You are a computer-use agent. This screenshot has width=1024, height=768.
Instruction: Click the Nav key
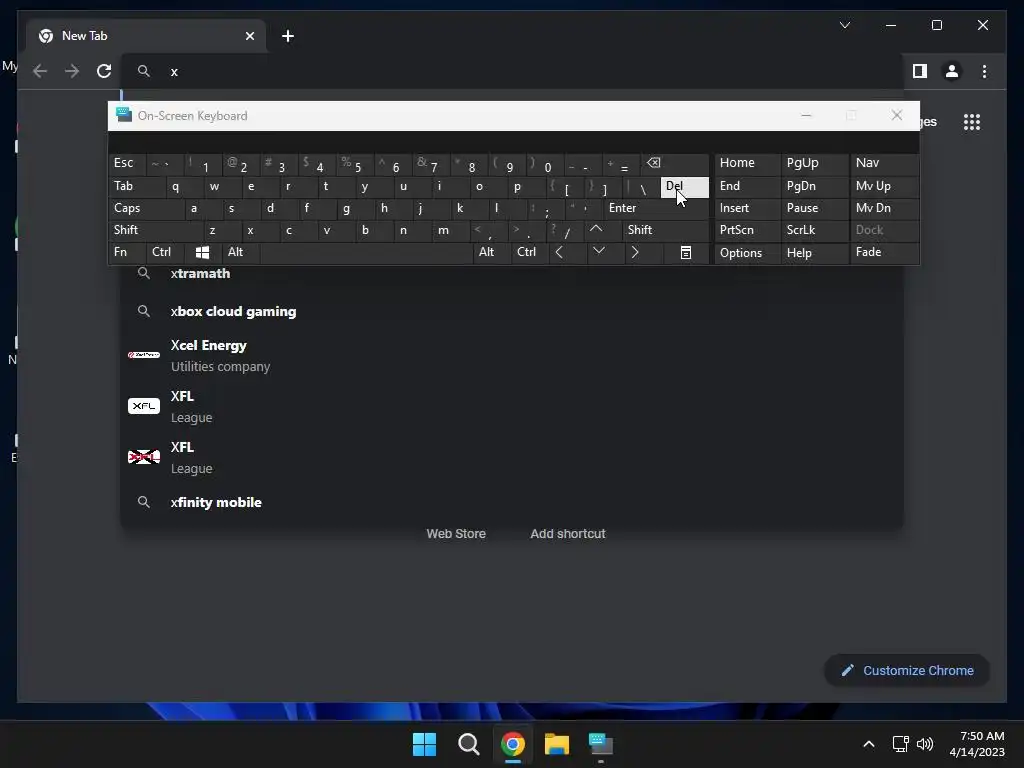click(884, 163)
